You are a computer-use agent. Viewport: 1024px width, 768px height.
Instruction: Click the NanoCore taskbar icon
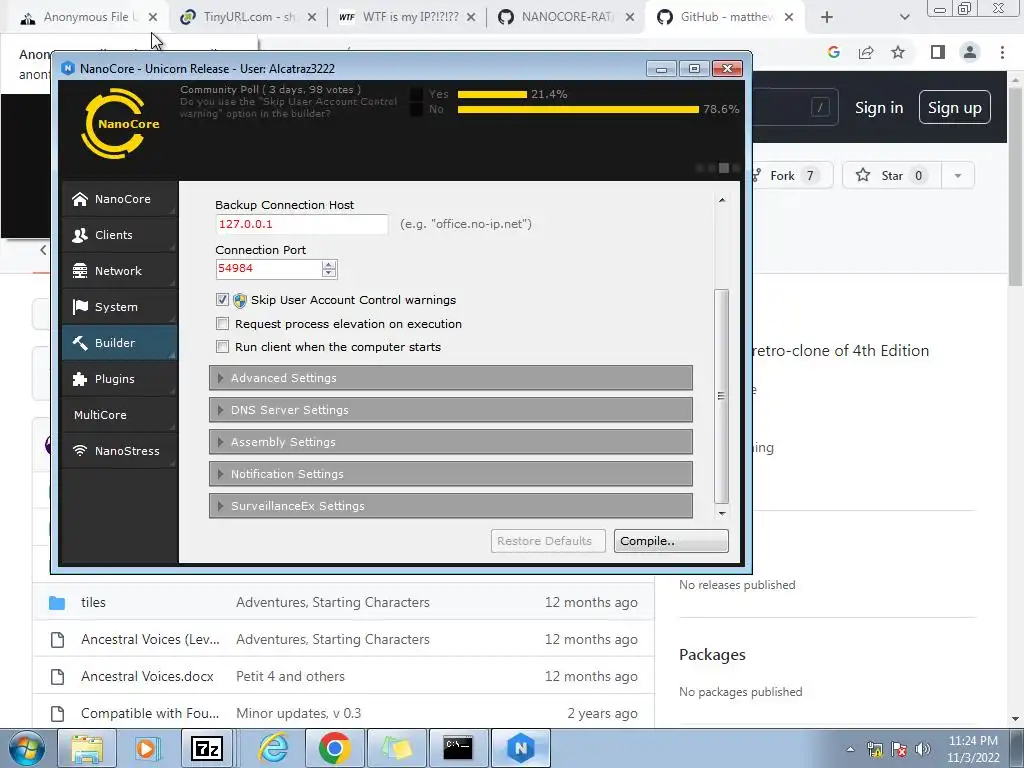pyautogui.click(x=520, y=748)
